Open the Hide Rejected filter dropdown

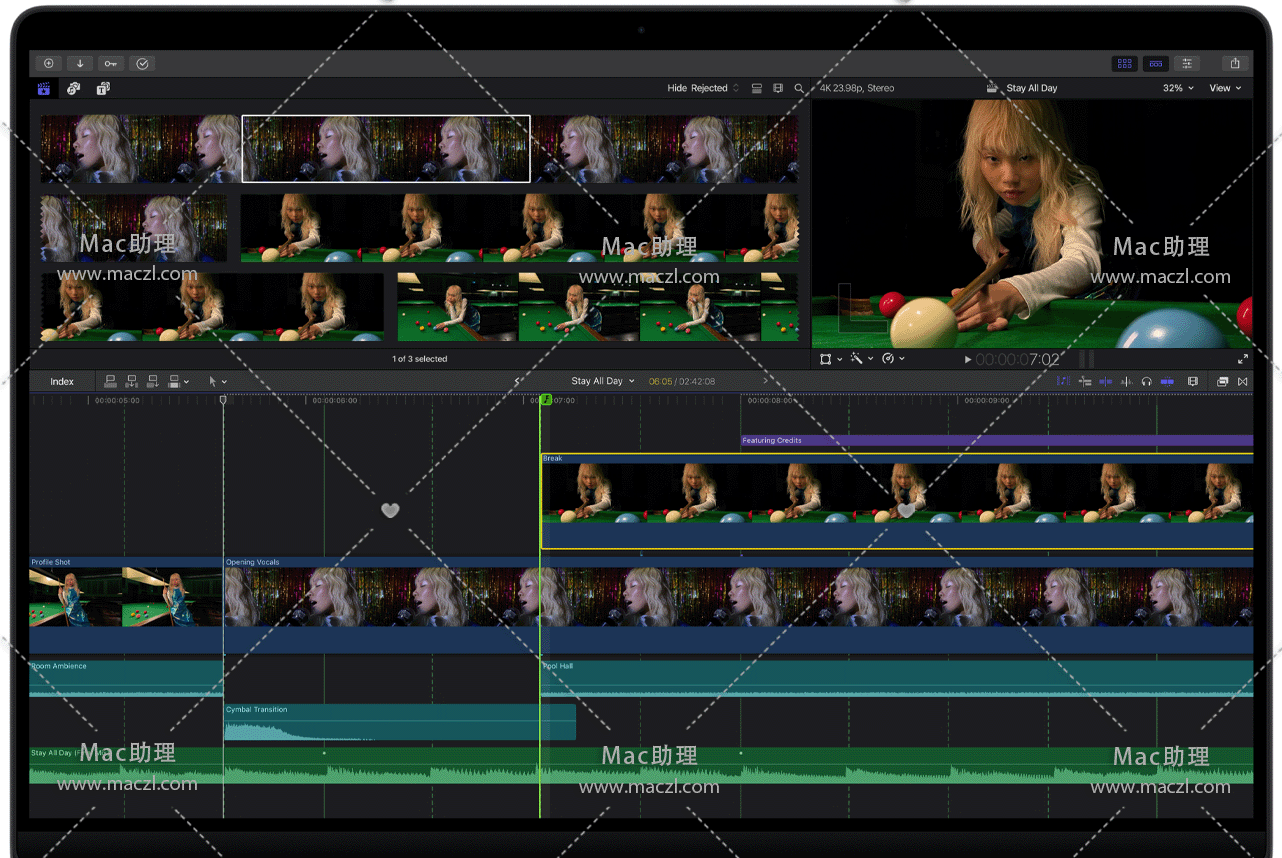coord(700,88)
